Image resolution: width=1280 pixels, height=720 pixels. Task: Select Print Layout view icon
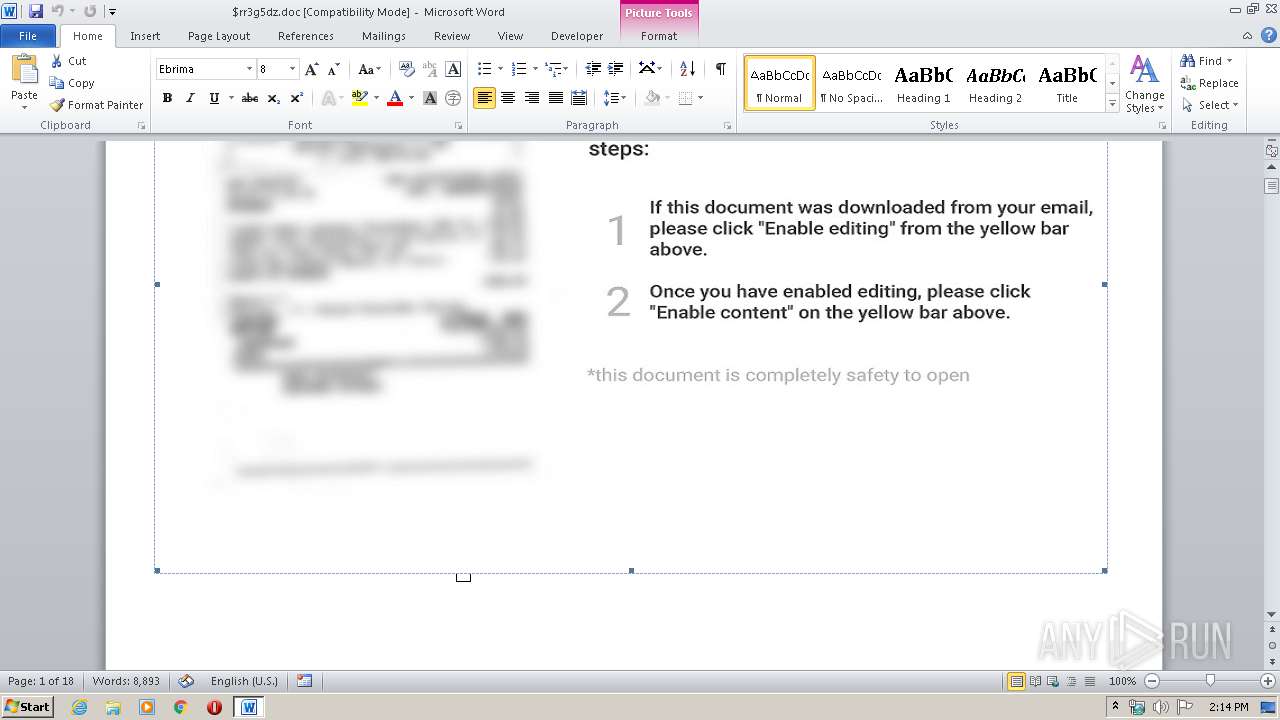[x=1016, y=681]
